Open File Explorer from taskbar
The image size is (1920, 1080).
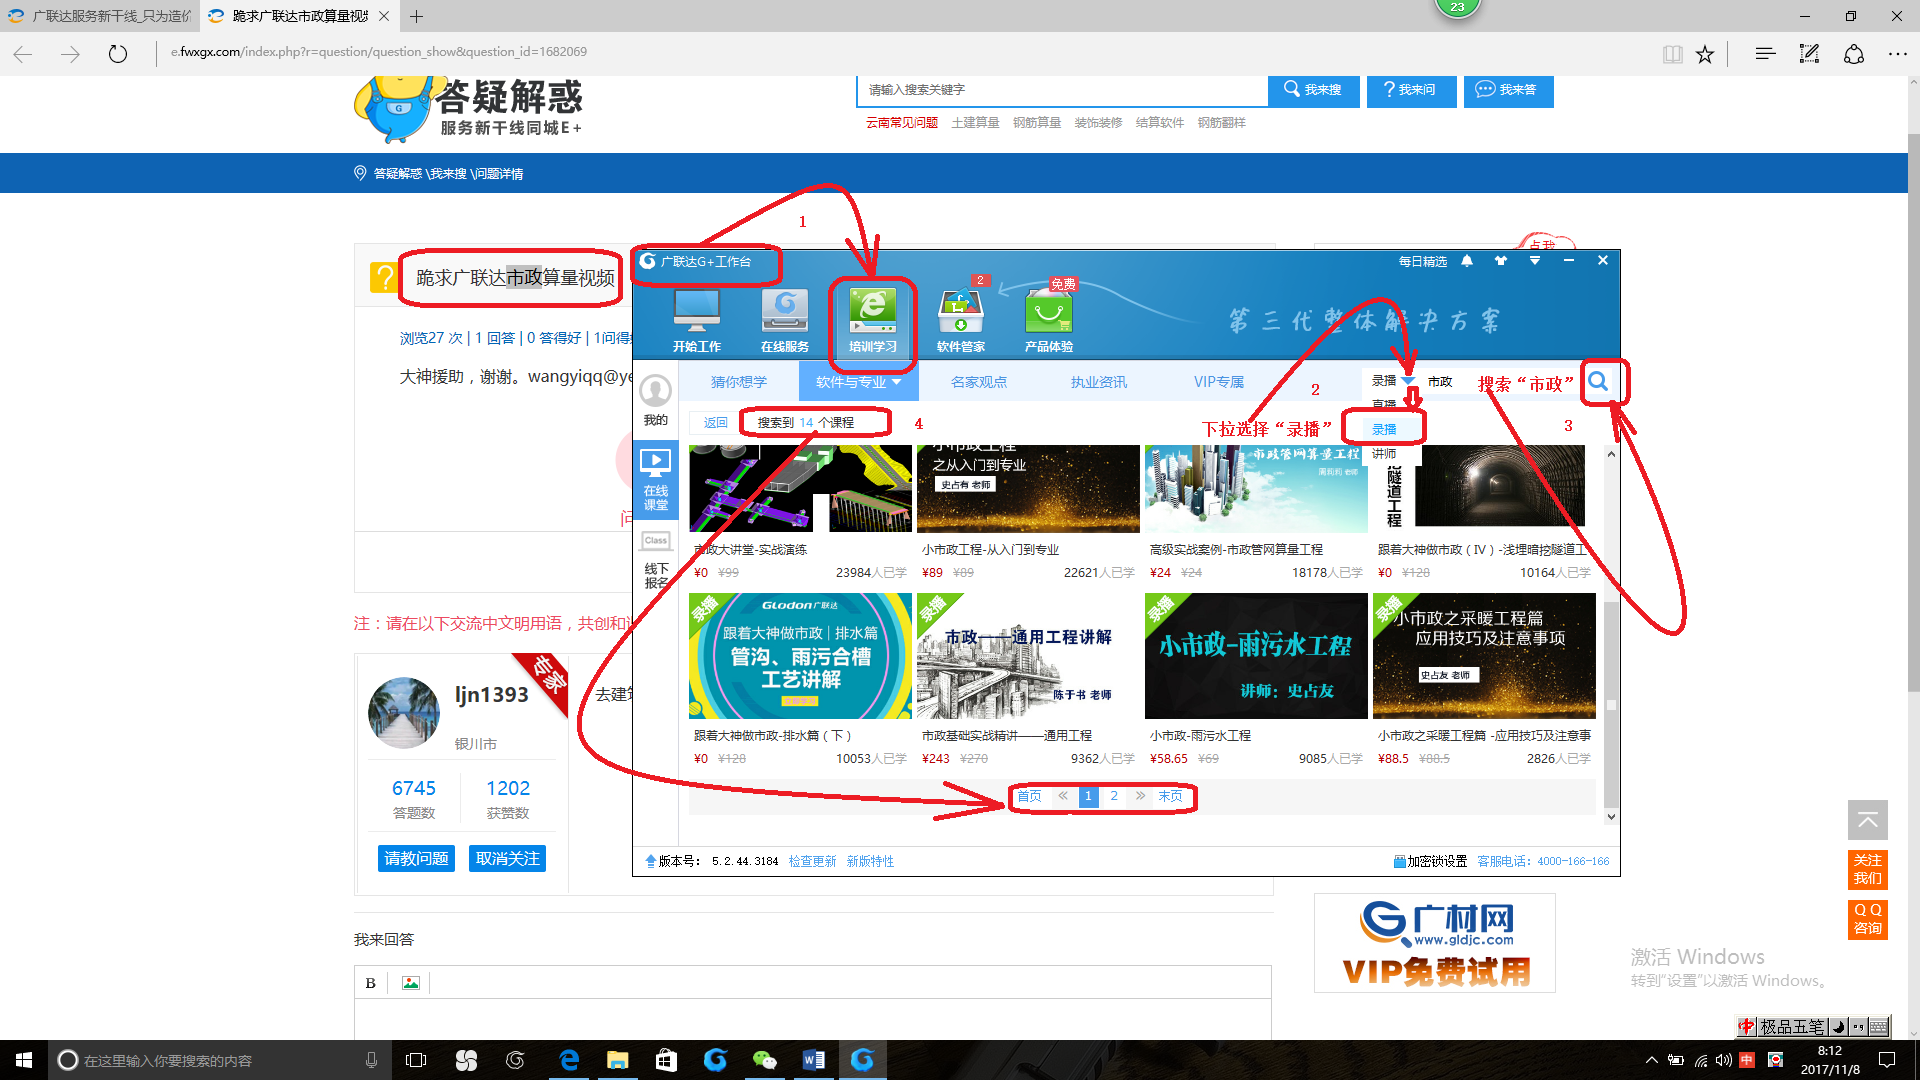point(617,1060)
